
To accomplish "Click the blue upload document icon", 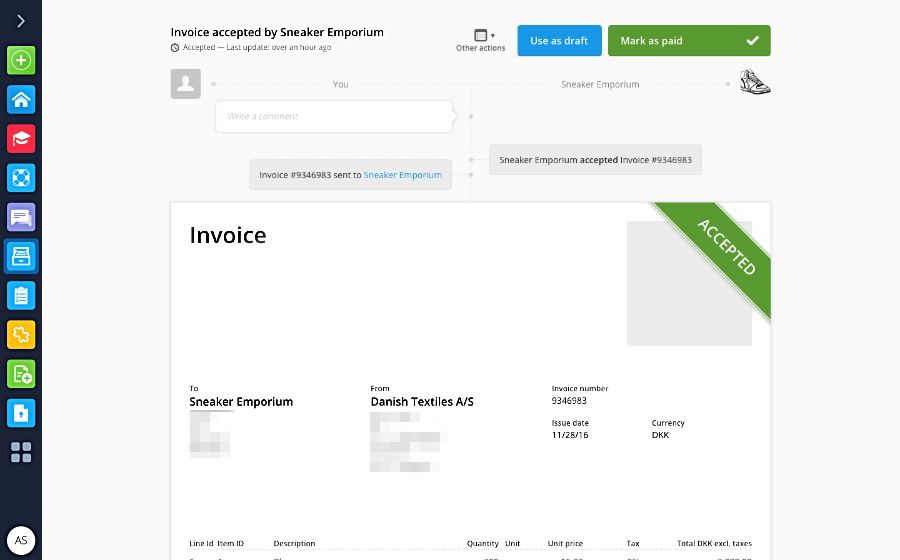I will pos(21,413).
